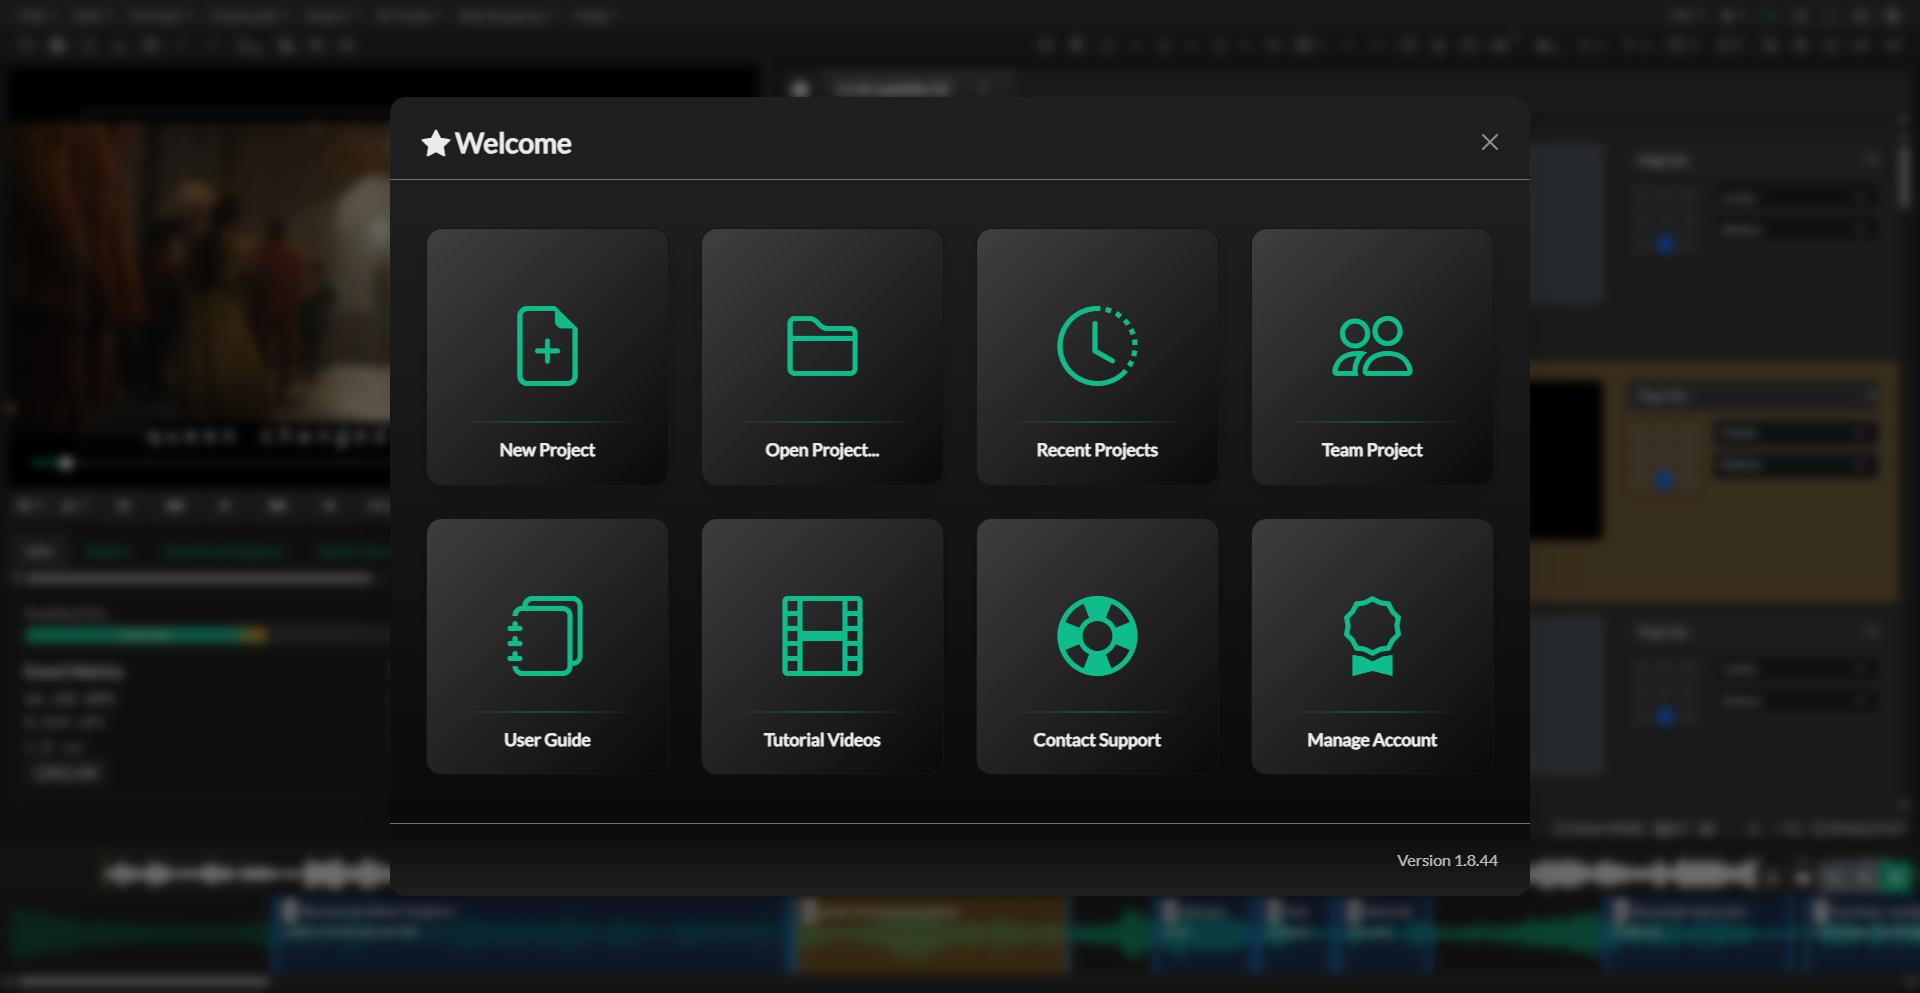The width and height of the screenshot is (1920, 993).
Task: Click the Team Project people icon
Action: (1372, 346)
